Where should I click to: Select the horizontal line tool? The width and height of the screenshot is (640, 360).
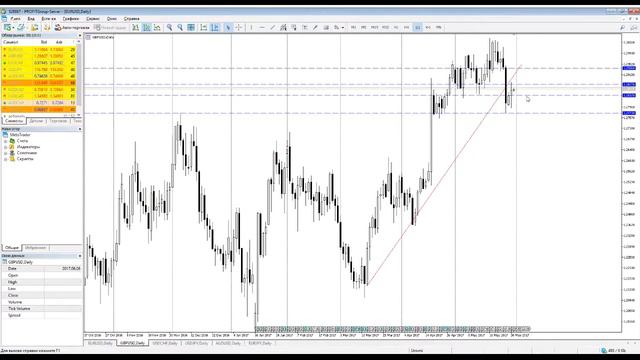point(262,27)
